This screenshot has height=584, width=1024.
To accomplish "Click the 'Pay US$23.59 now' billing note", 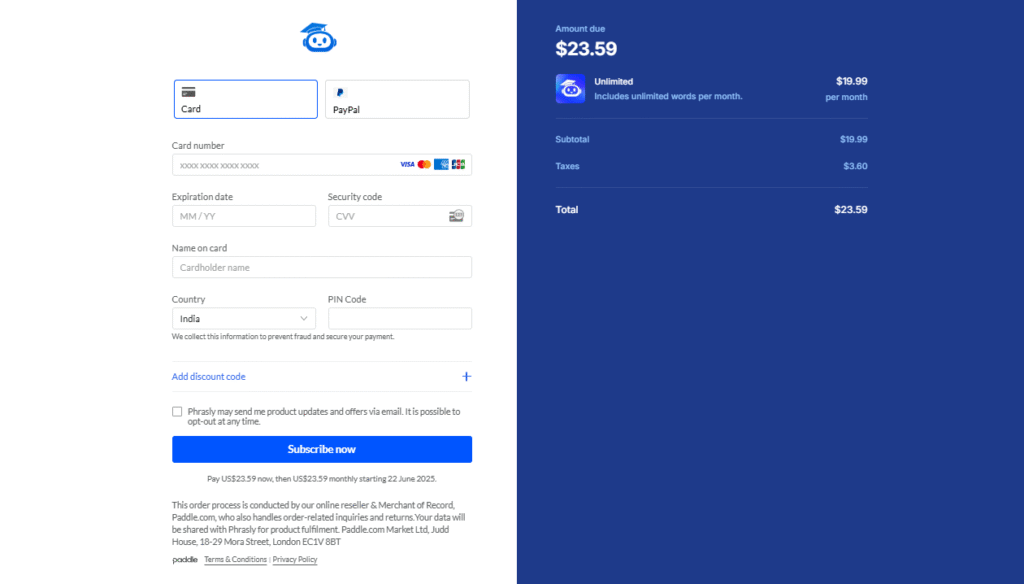I will [321, 479].
